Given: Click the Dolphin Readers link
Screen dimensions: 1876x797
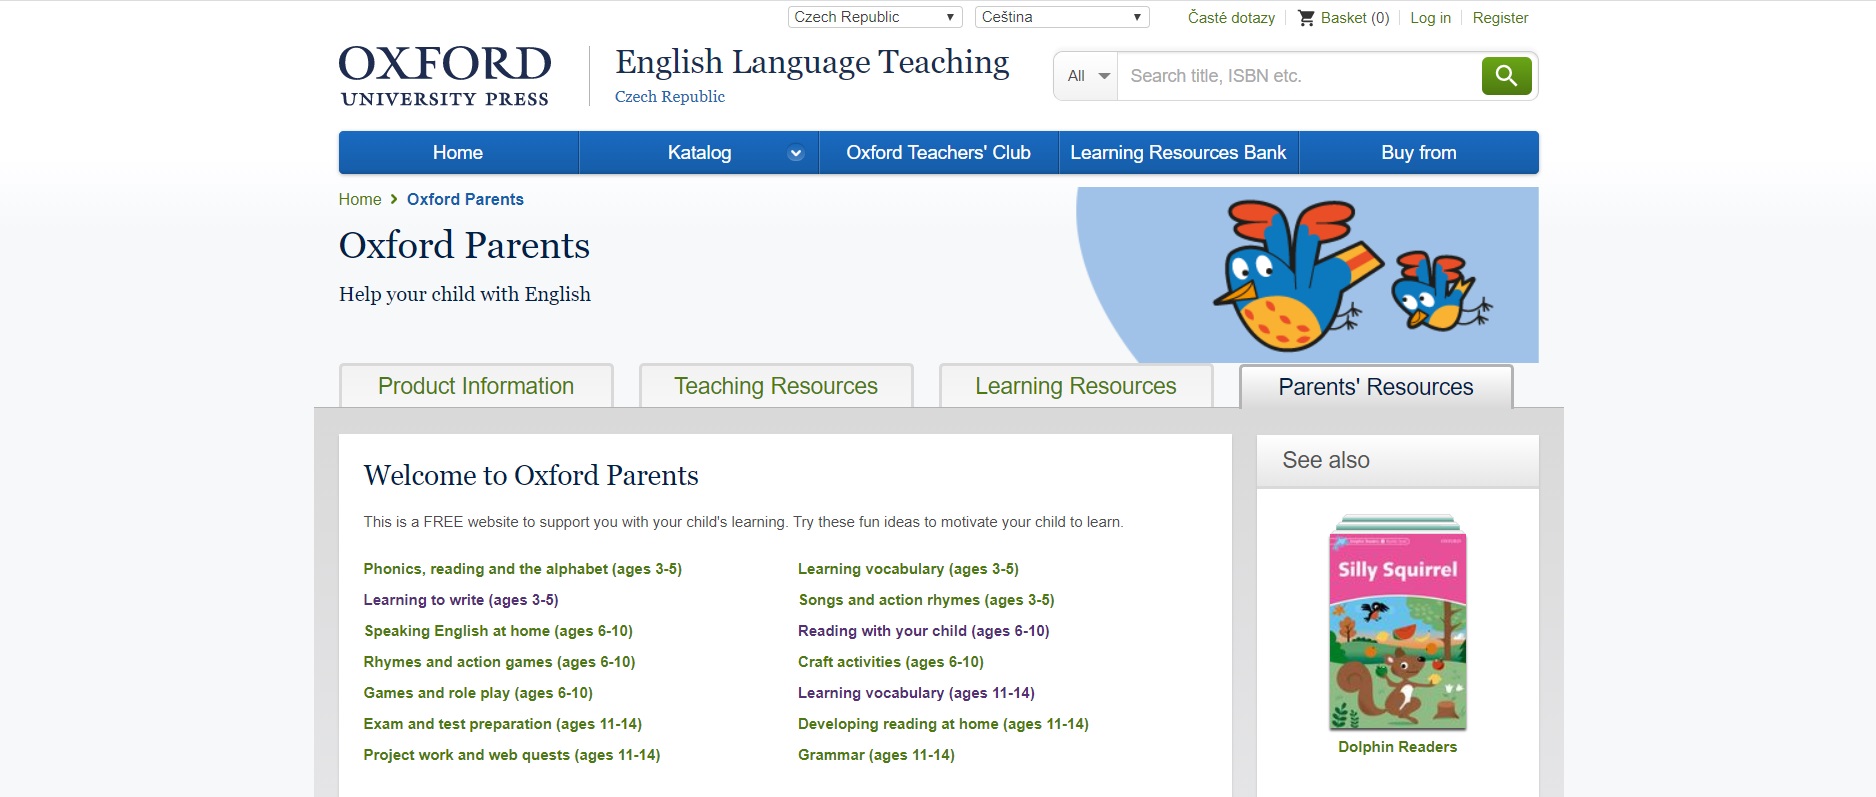Looking at the screenshot, I should tap(1397, 747).
